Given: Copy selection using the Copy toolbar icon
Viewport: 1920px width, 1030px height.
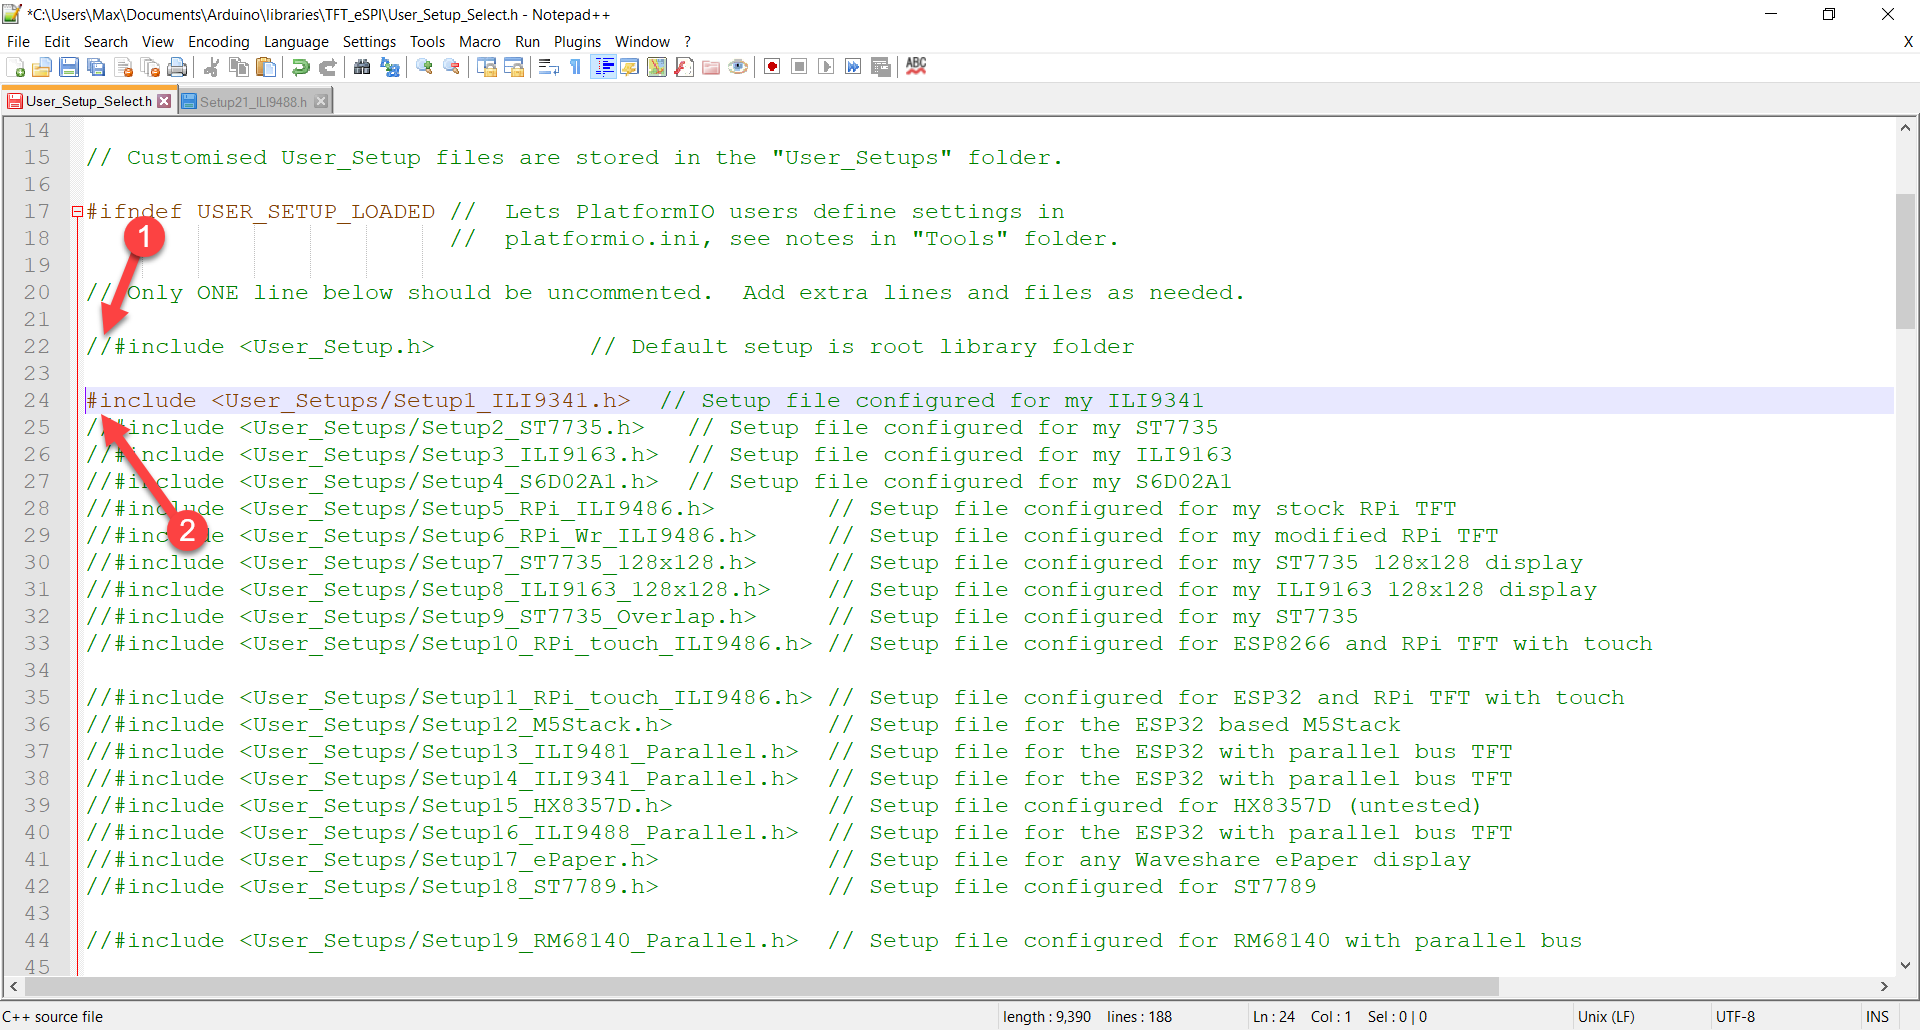Looking at the screenshot, I should click(239, 67).
